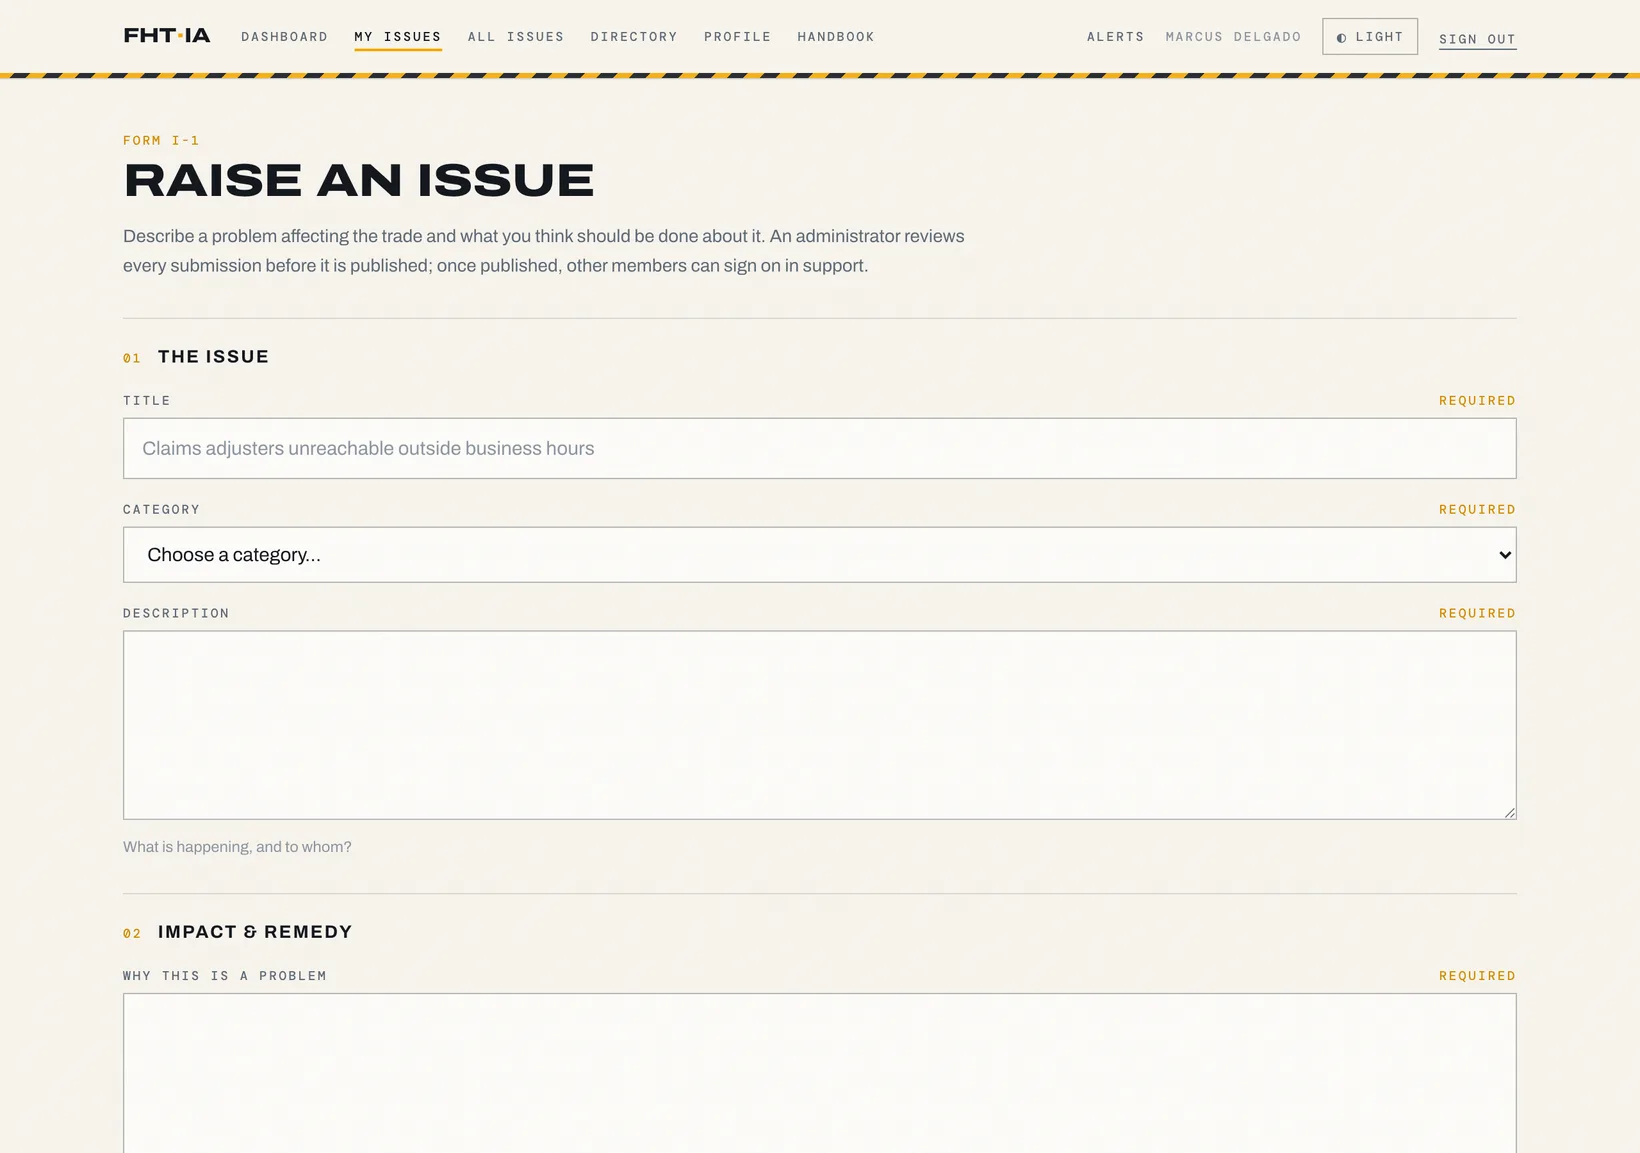1640x1153 pixels.
Task: Focus the Title input field
Action: point(820,448)
